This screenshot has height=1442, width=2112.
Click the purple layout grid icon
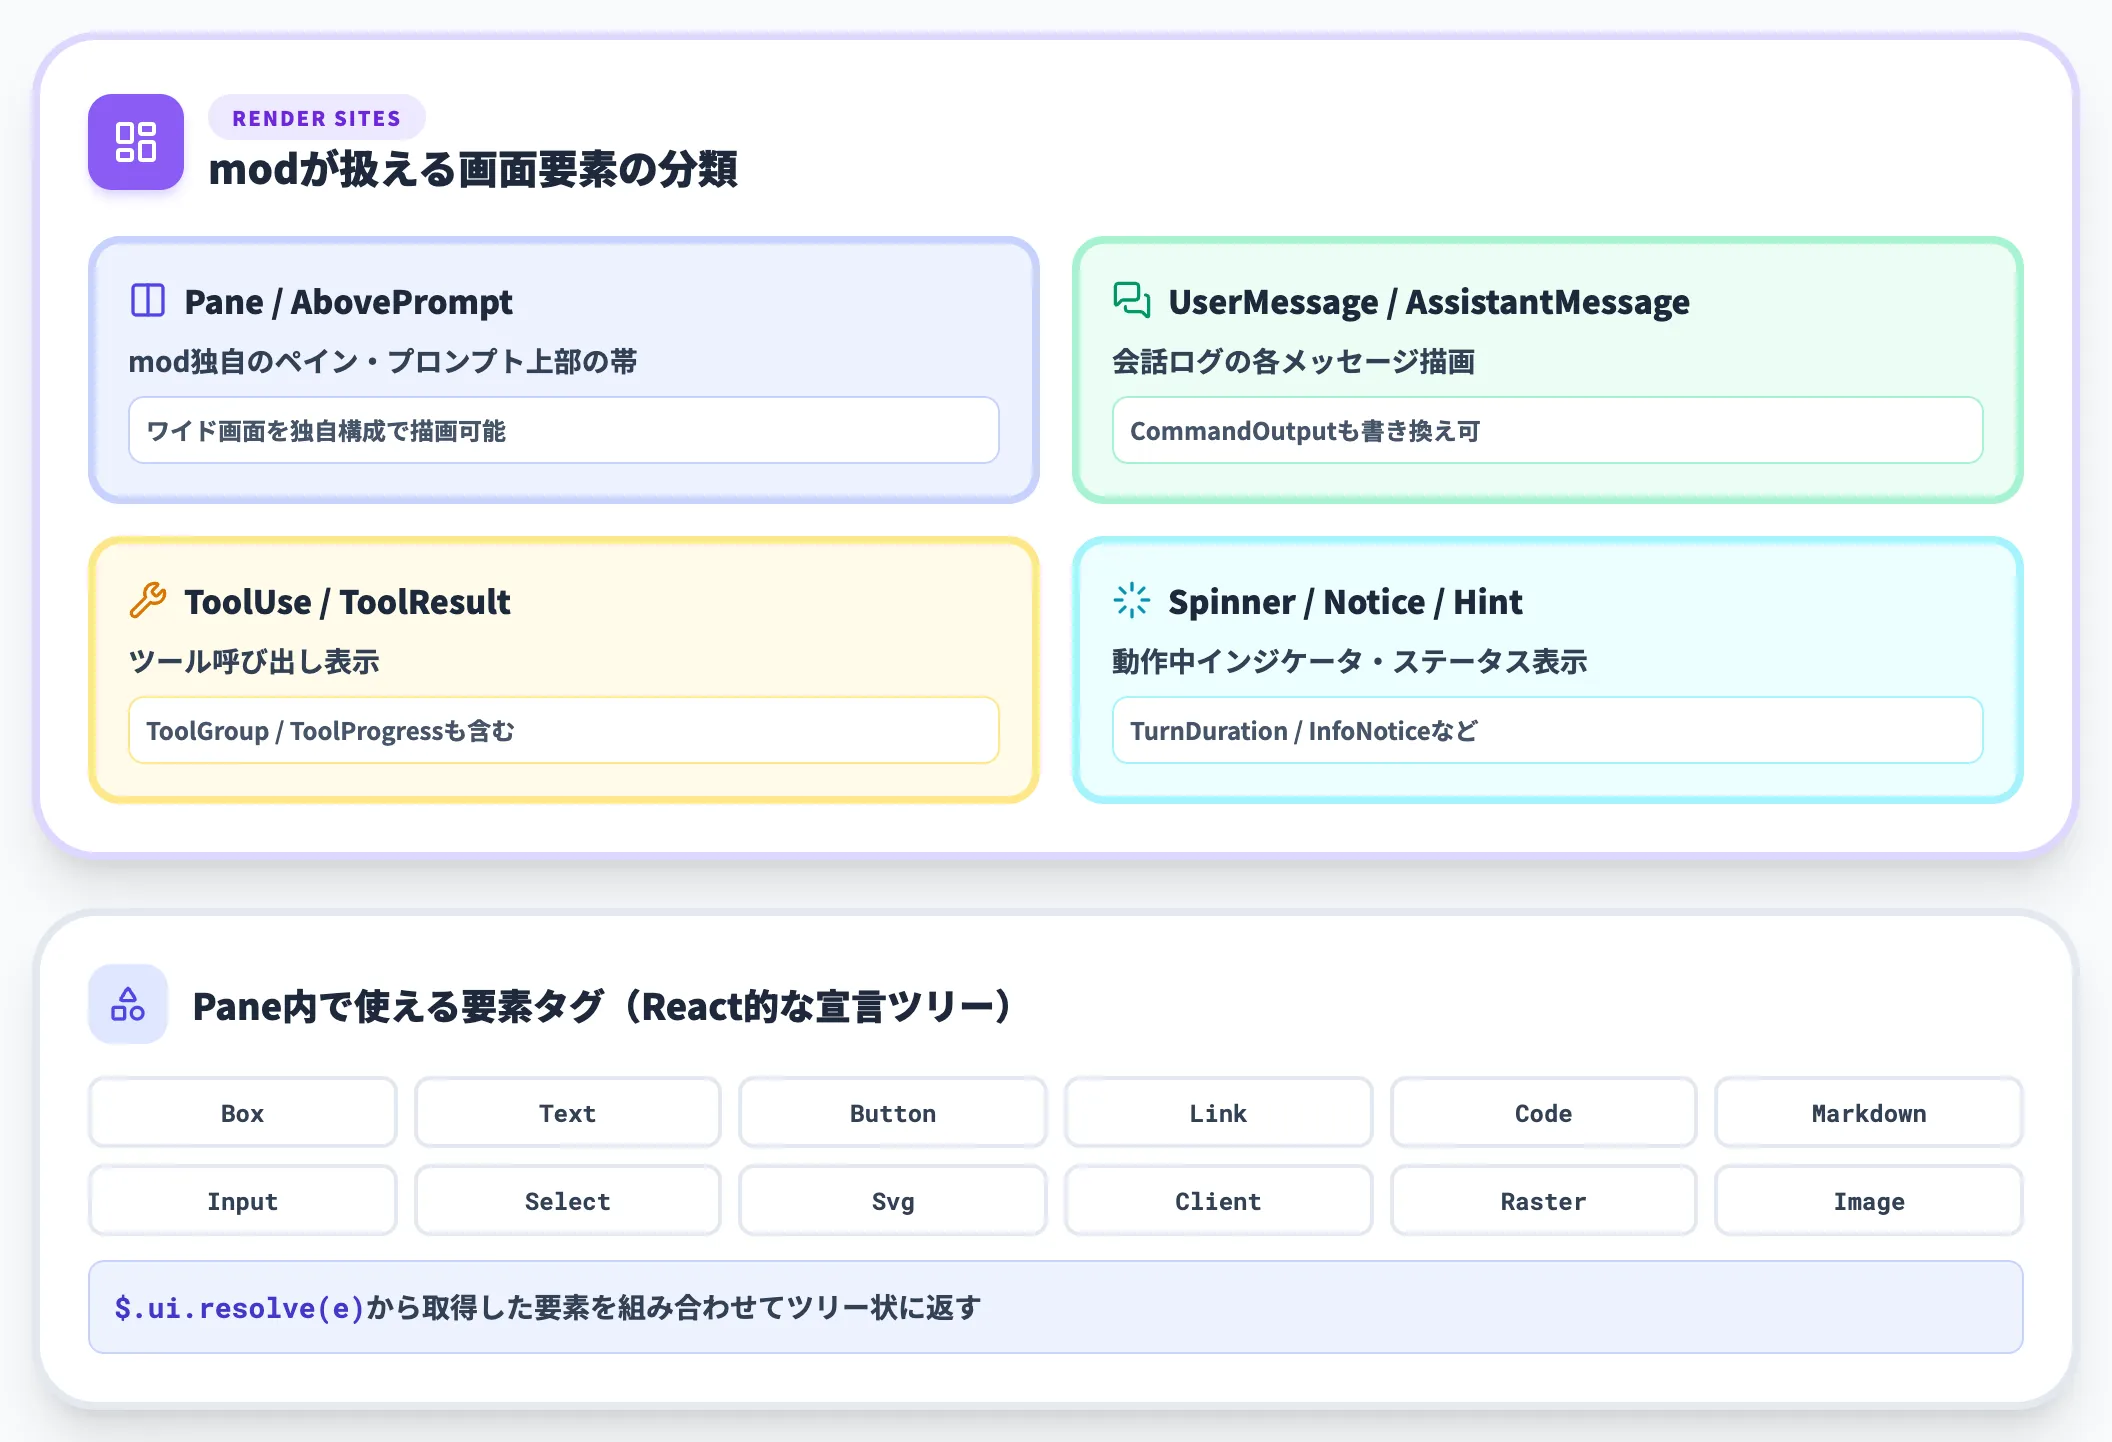tap(136, 142)
